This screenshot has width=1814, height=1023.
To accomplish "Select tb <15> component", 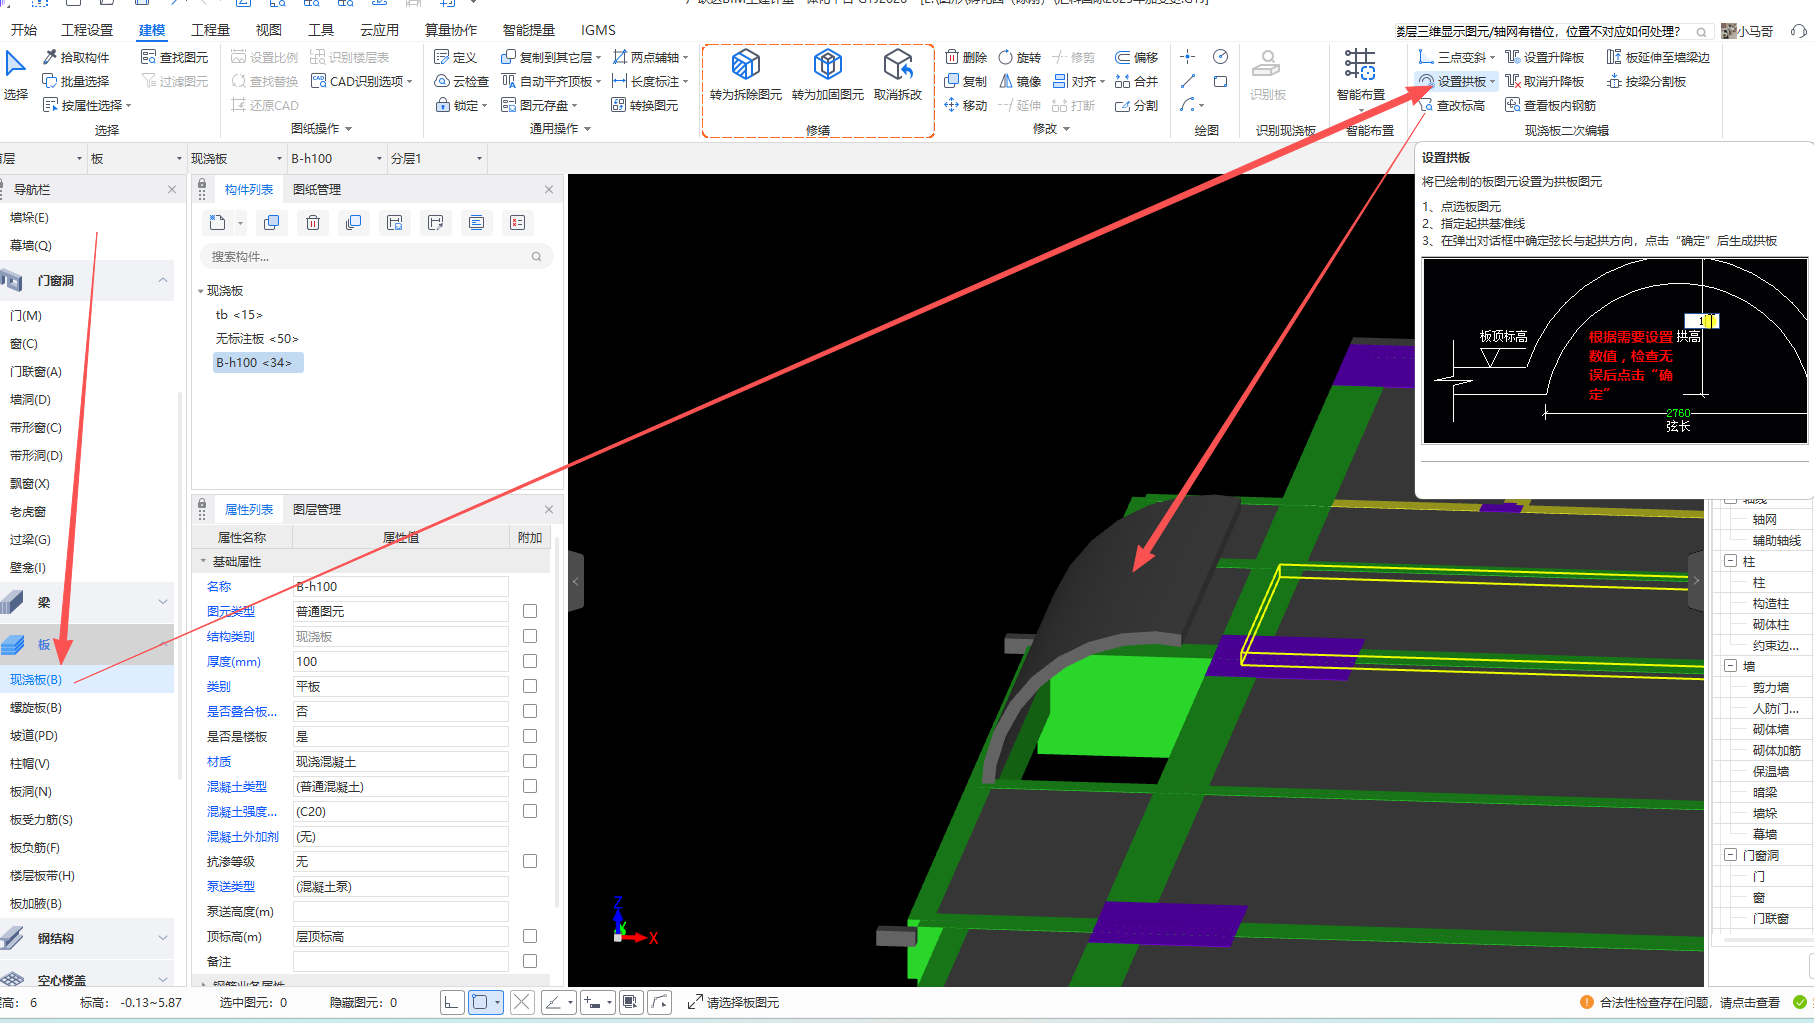I will (239, 315).
